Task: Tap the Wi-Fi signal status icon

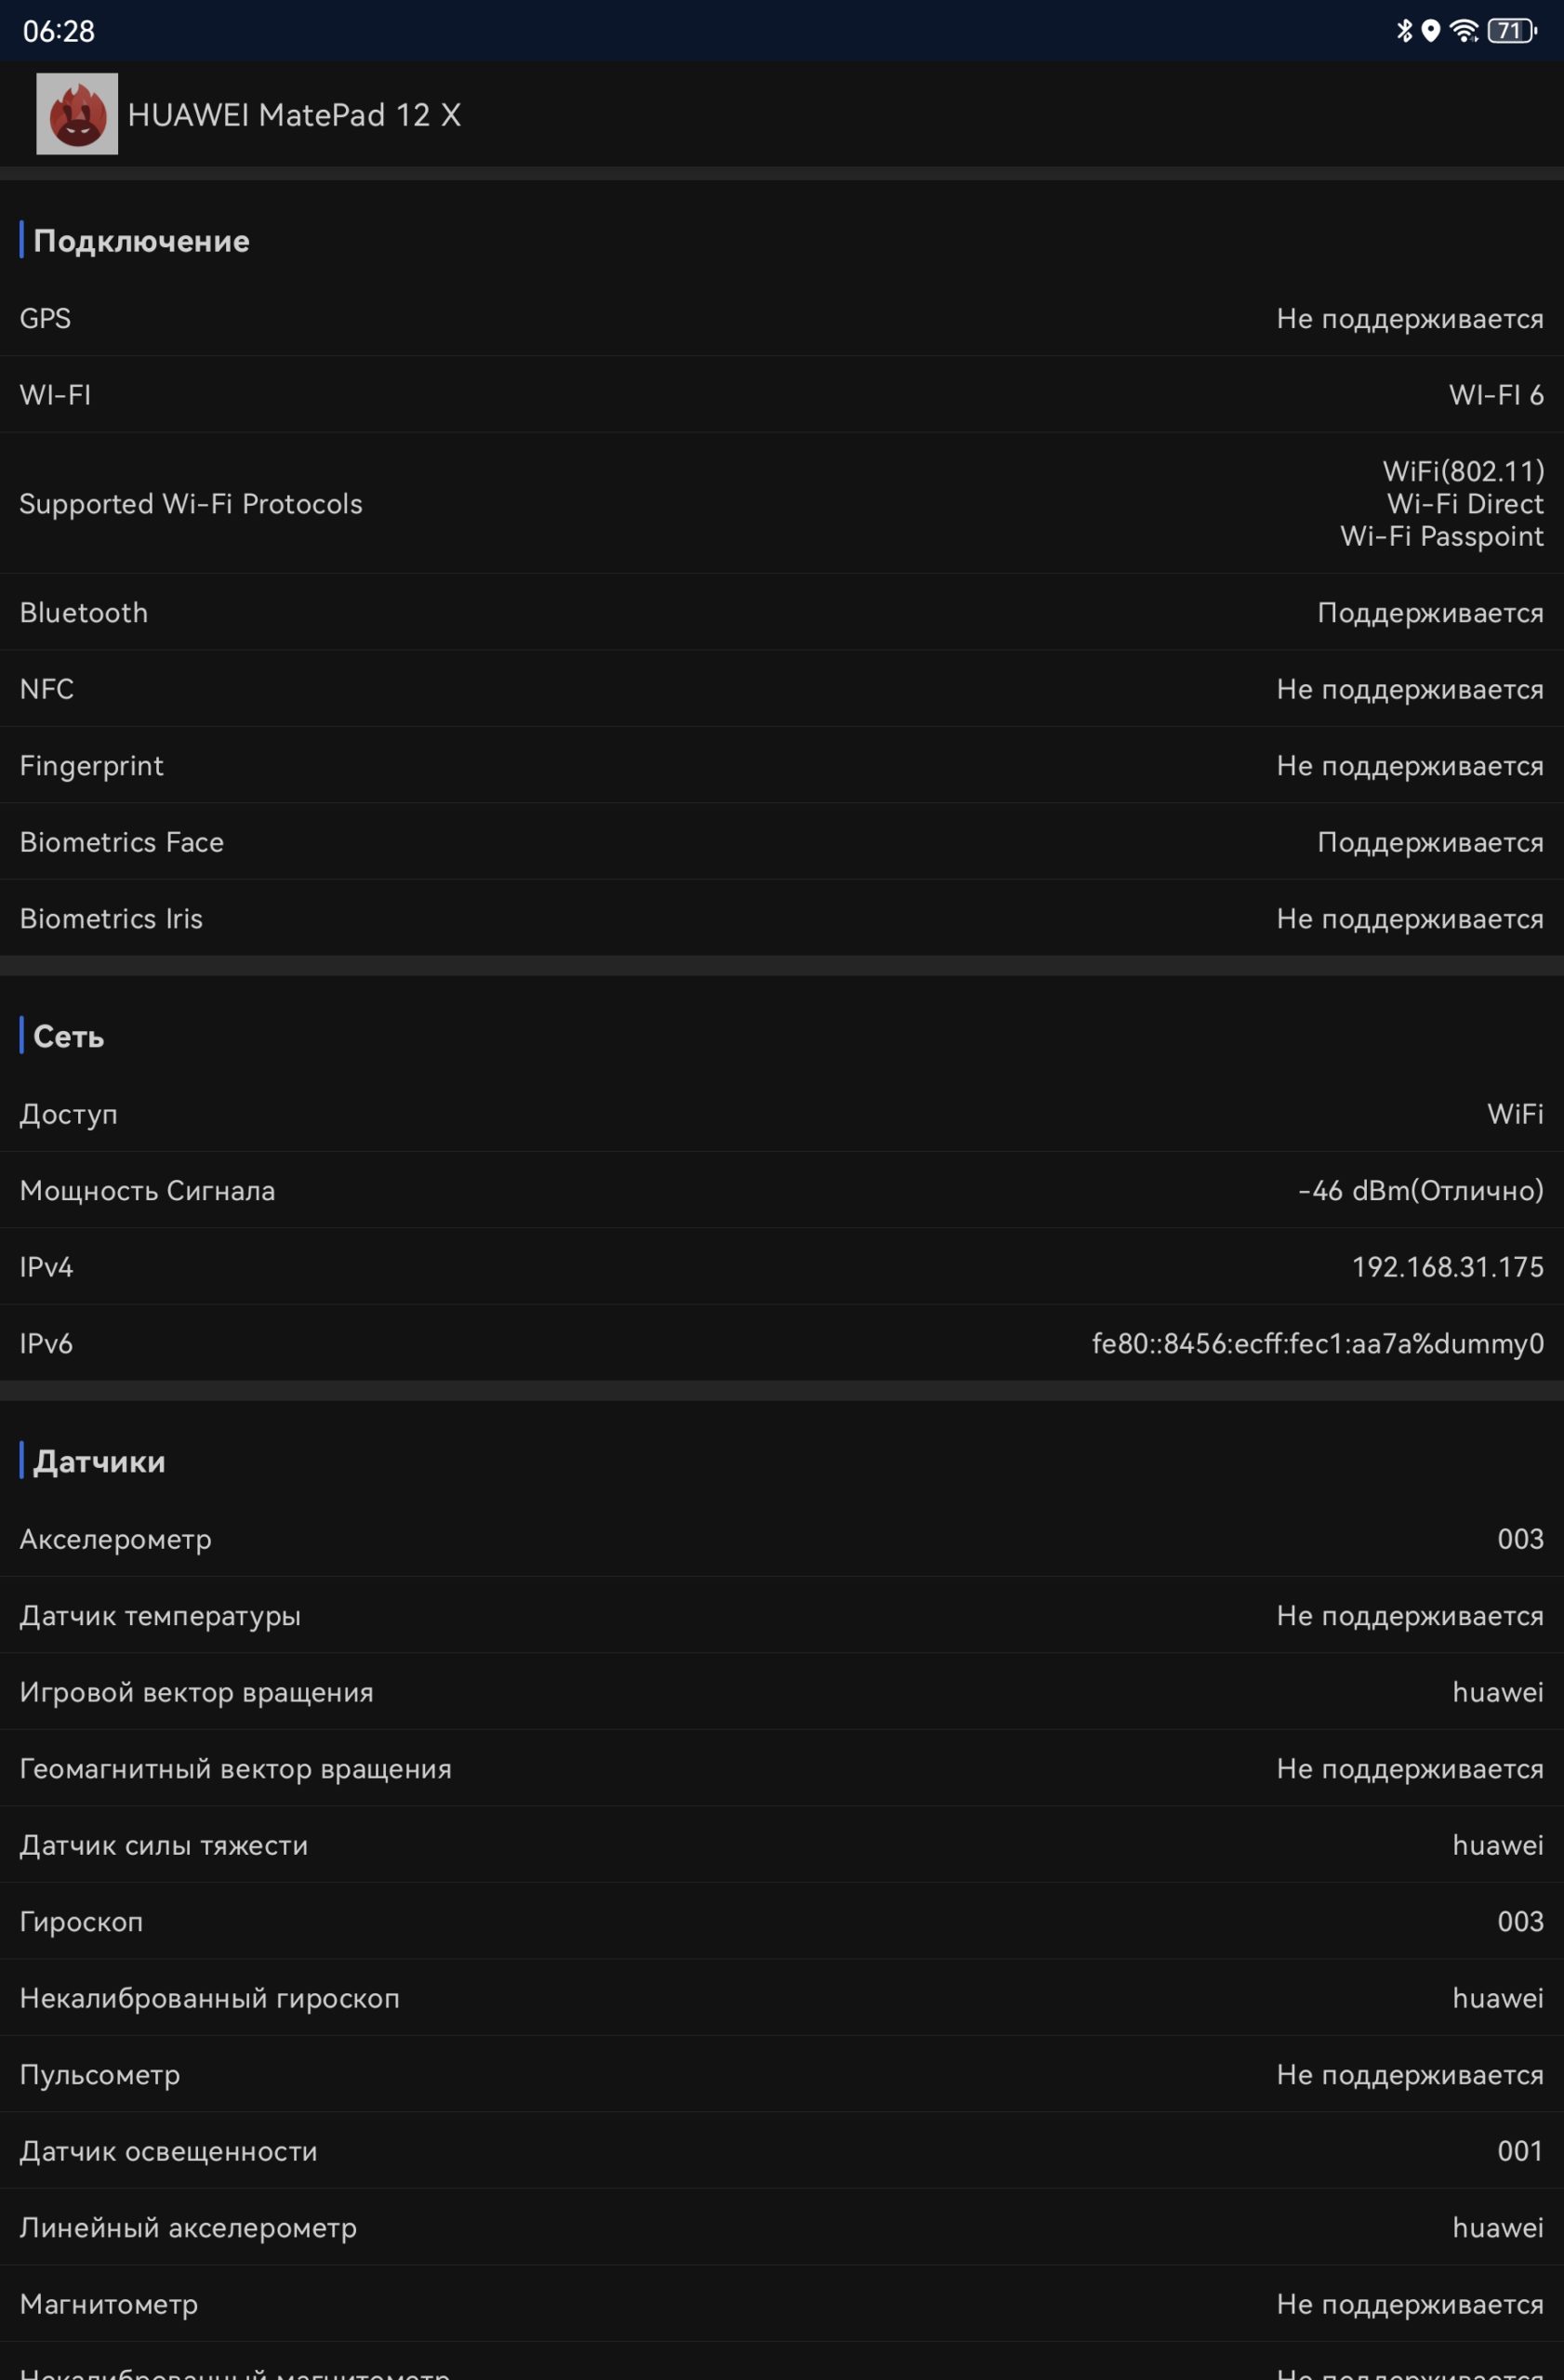Action: (x=1464, y=31)
